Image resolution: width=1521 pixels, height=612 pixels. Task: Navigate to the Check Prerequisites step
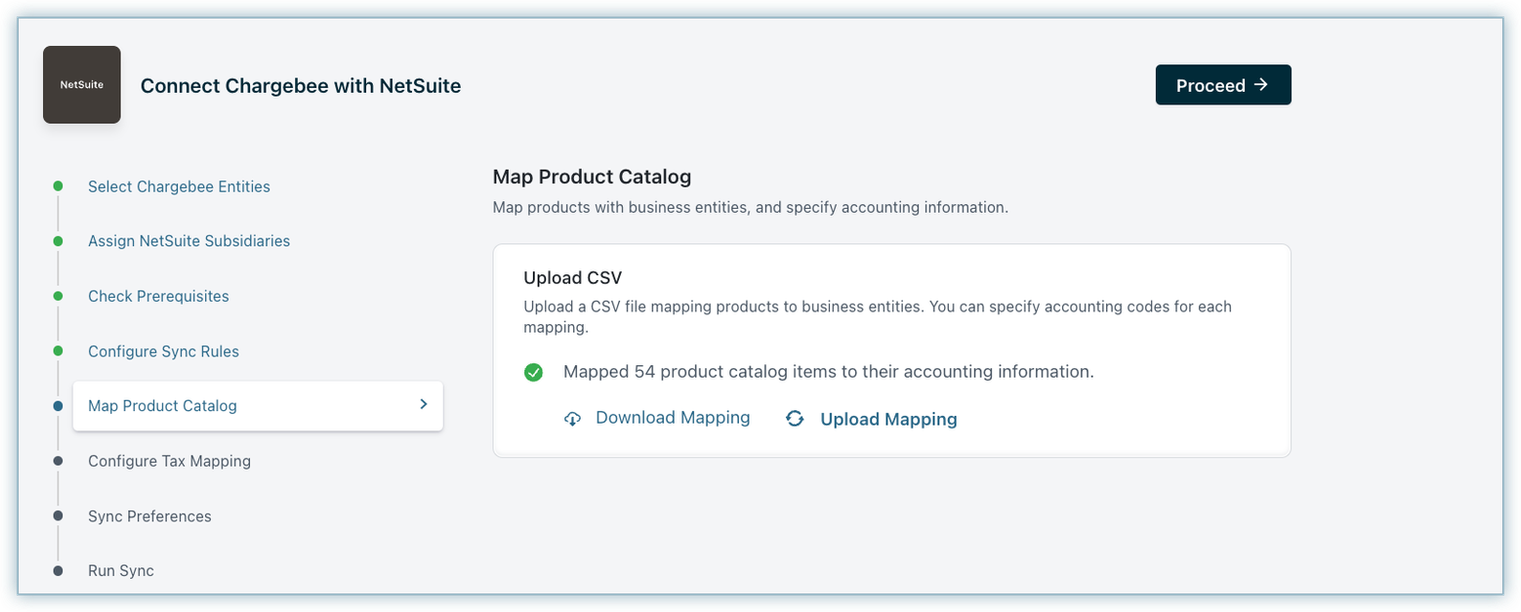pyautogui.click(x=158, y=296)
